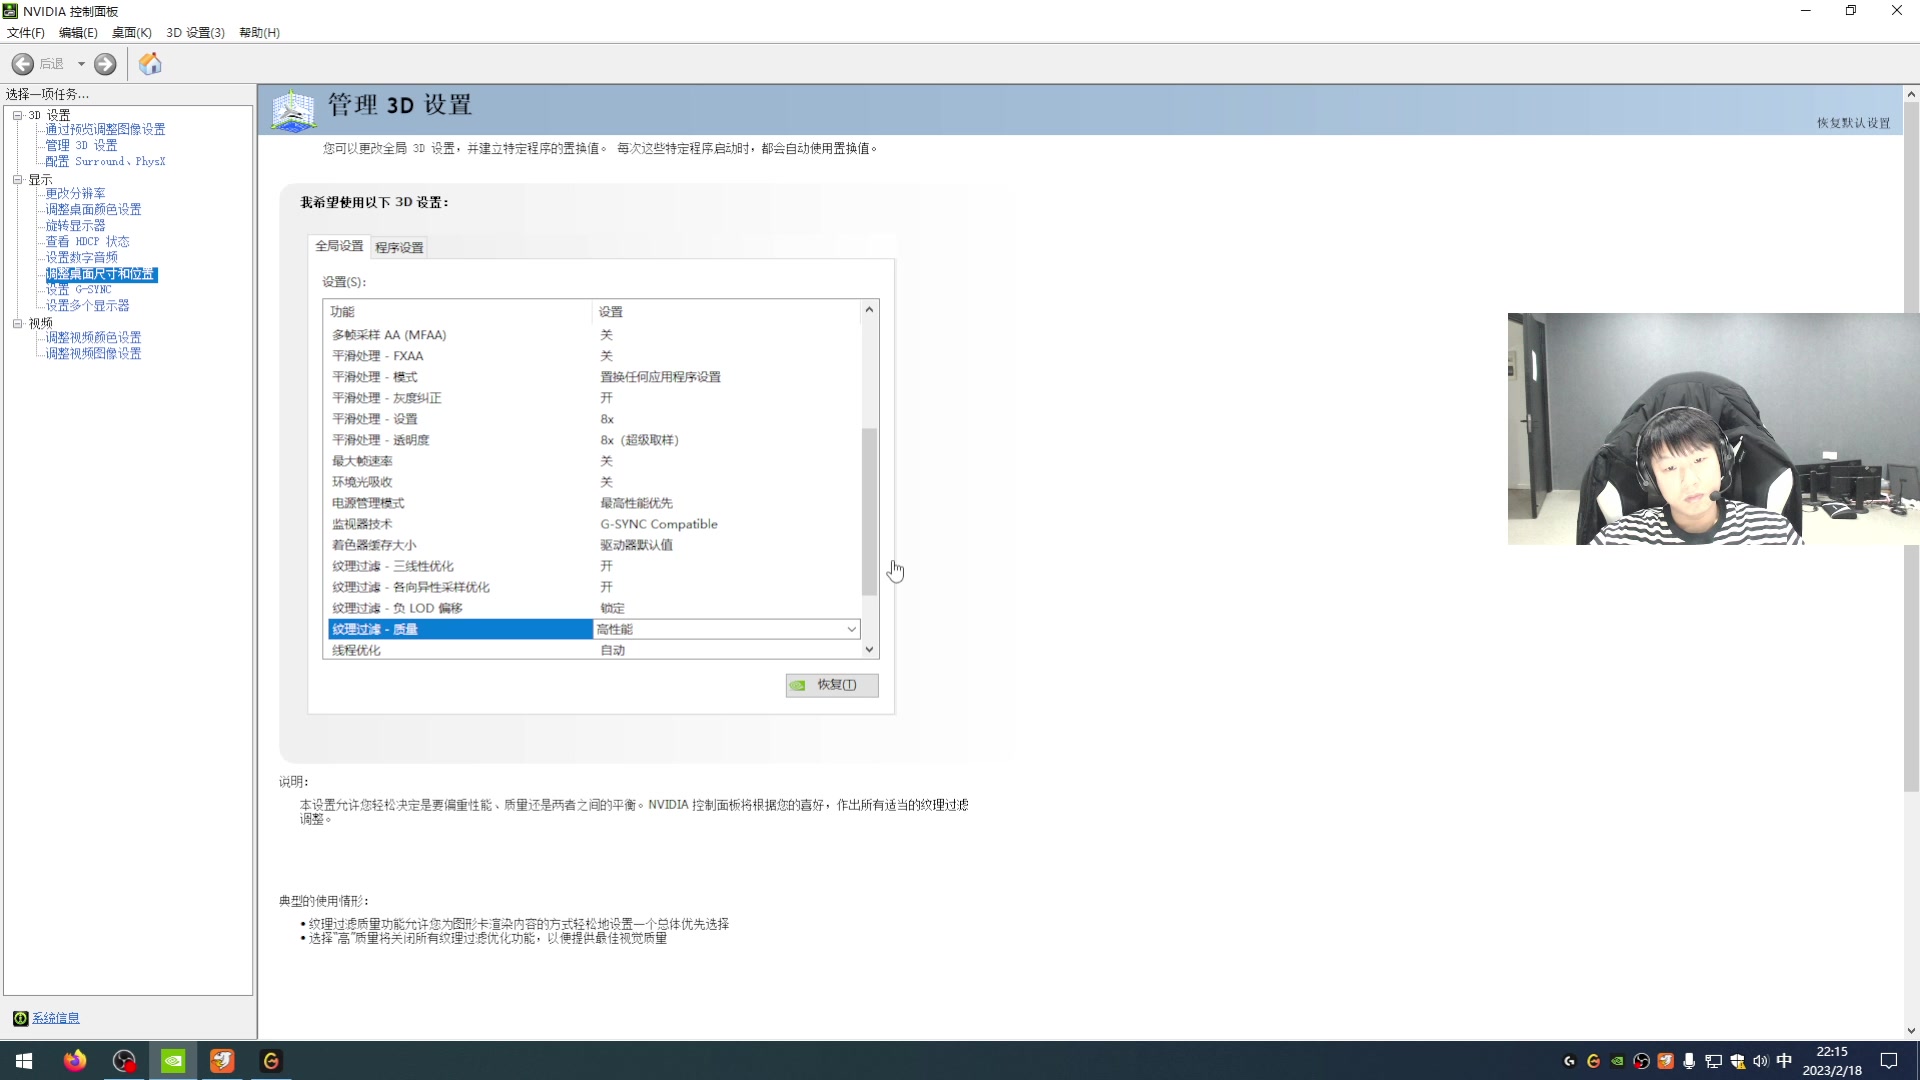The height and width of the screenshot is (1080, 1920).
Task: Open Firefox from taskbar
Action: 75,1061
